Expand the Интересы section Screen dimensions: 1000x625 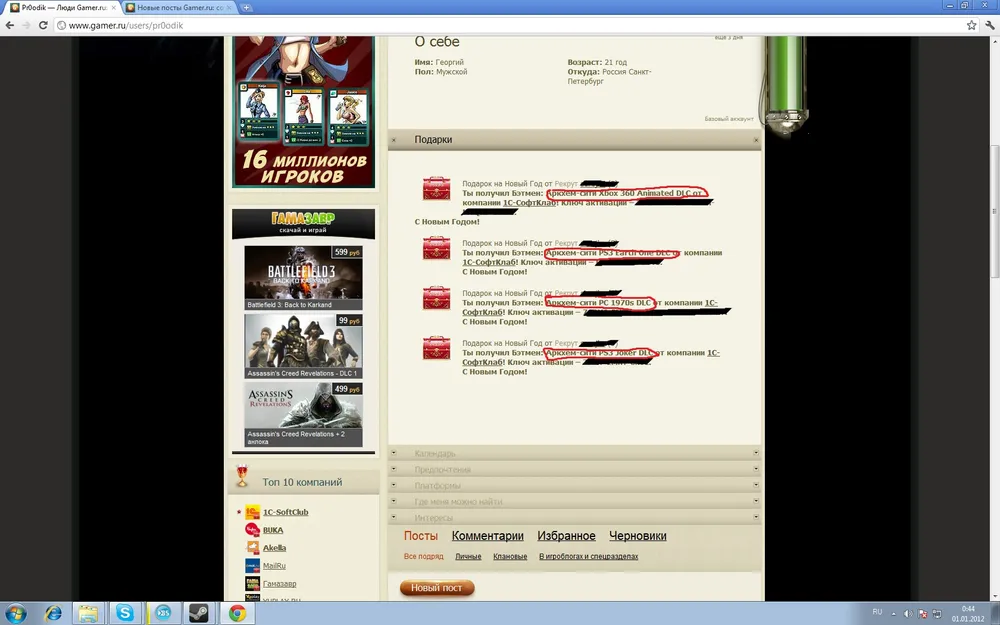click(434, 517)
